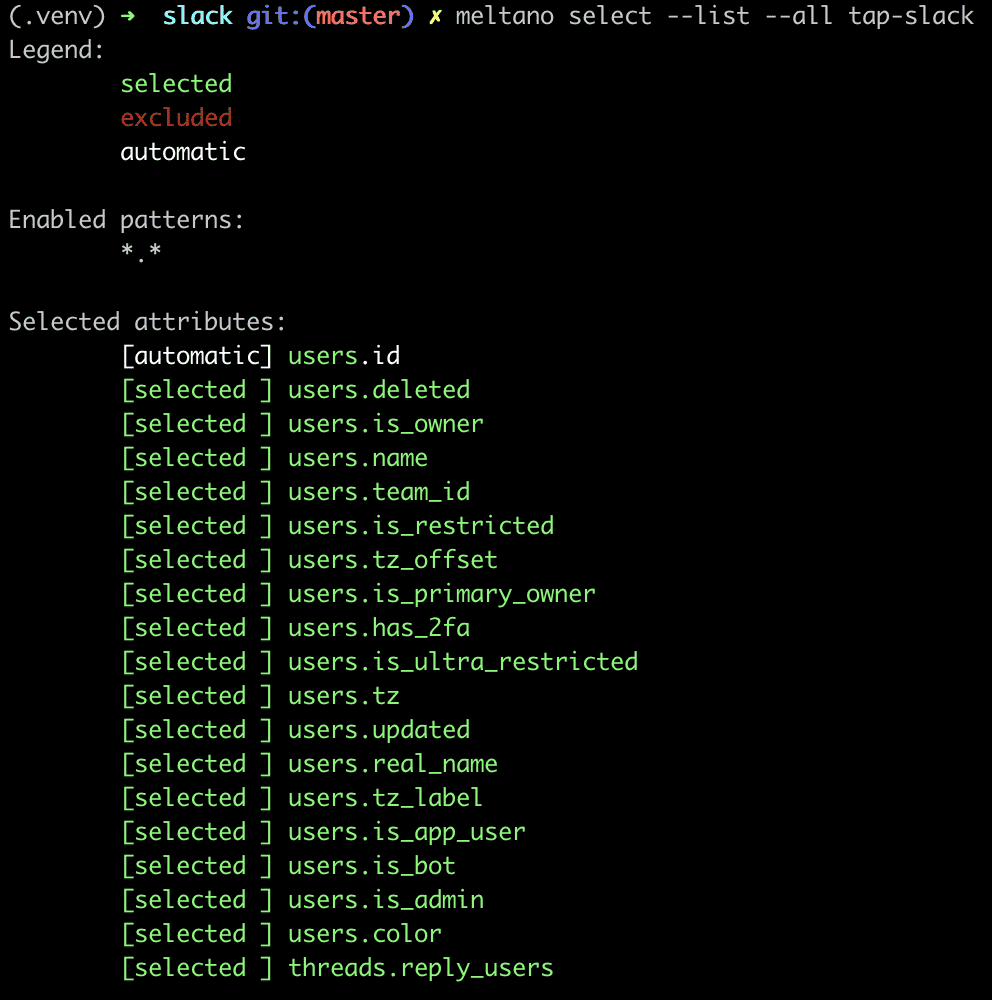This screenshot has width=992, height=1000.
Task: Click the users.color attribute text
Action: pyautogui.click(x=364, y=934)
